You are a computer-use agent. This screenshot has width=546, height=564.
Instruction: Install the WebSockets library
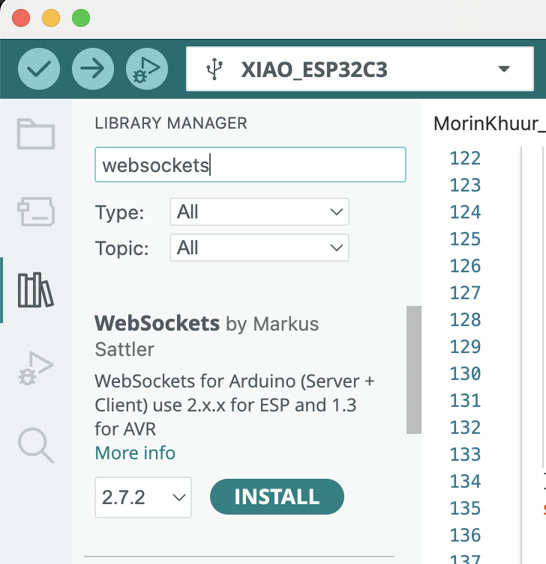pyautogui.click(x=277, y=497)
